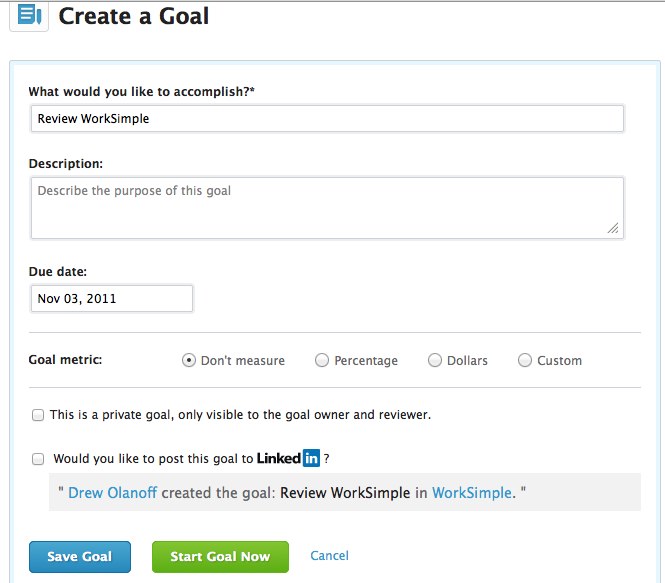Select the Don't measure radio button

(188, 361)
